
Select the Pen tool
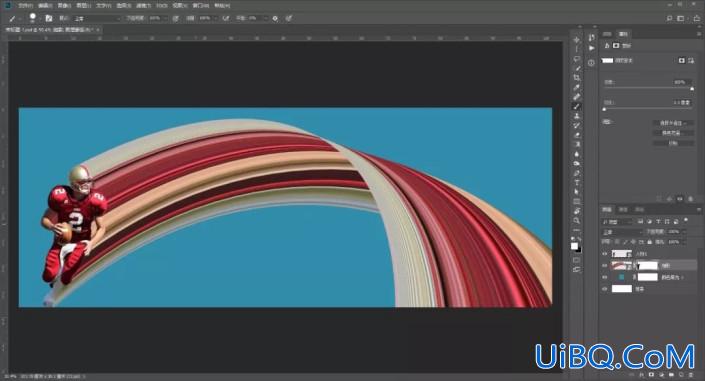coord(577,173)
